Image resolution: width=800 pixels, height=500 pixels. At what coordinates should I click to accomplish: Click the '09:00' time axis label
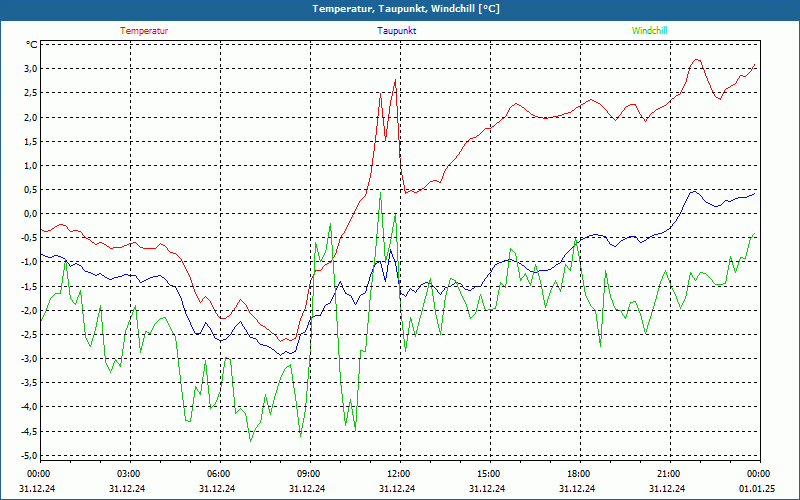coord(308,474)
